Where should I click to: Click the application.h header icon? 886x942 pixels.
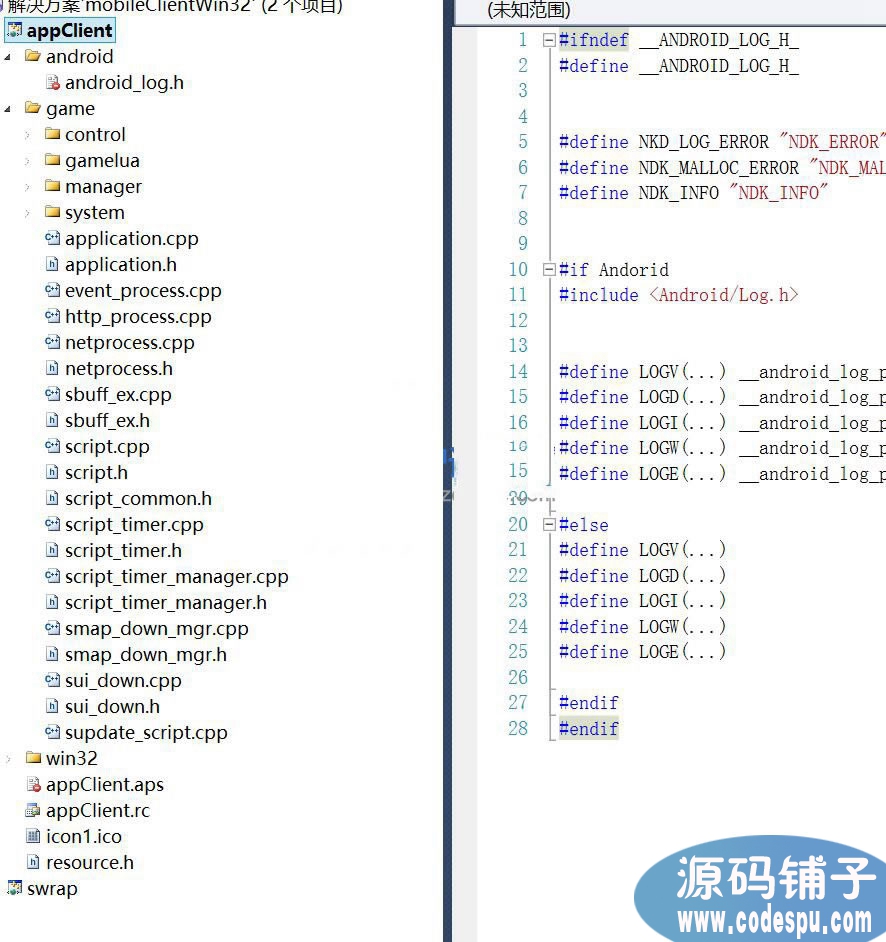click(52, 264)
